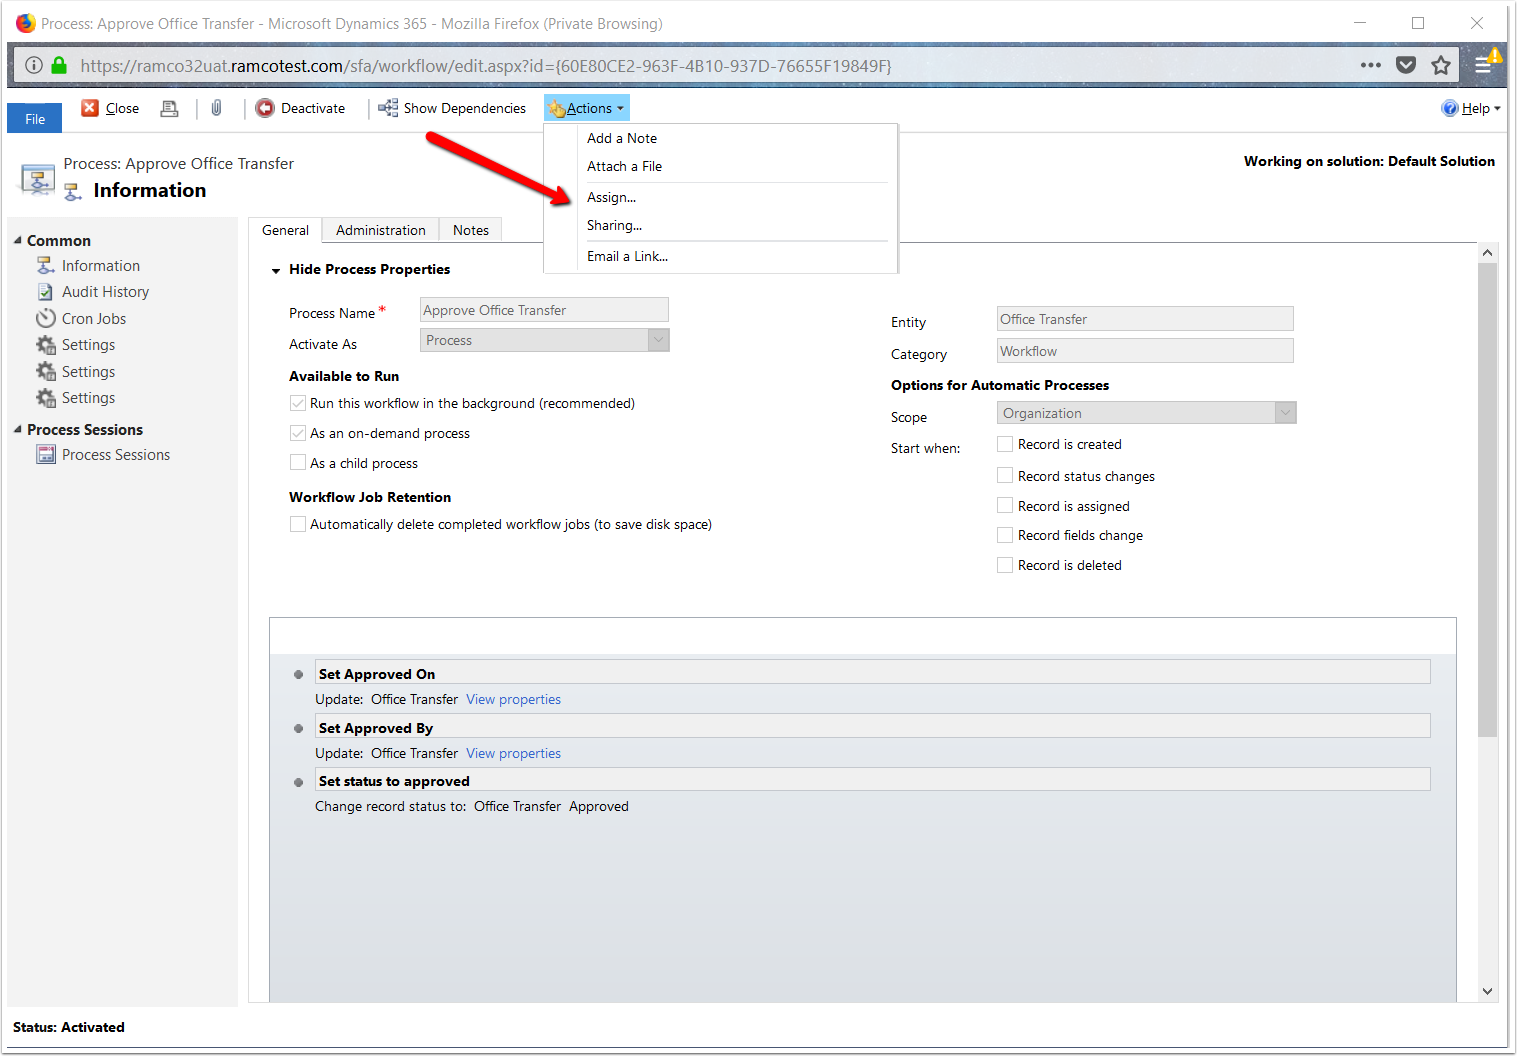Click the vertical scrollbar thumb

(1487, 500)
